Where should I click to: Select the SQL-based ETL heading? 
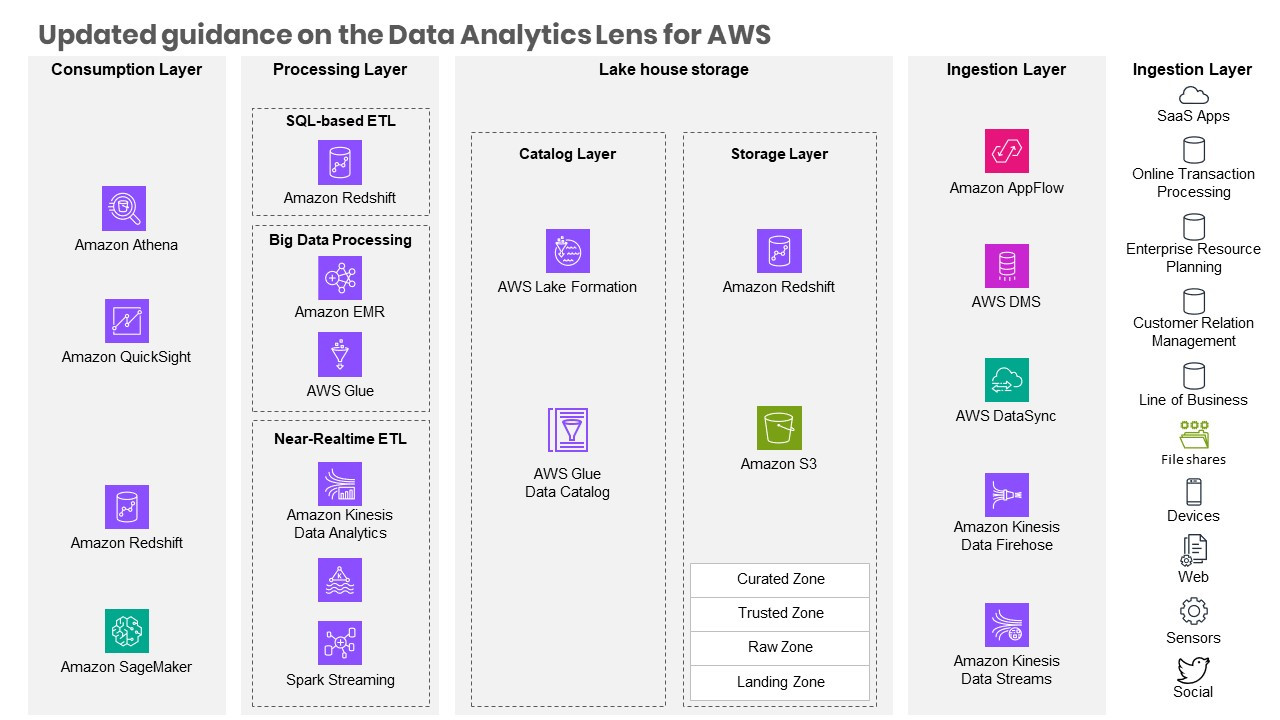[x=340, y=121]
